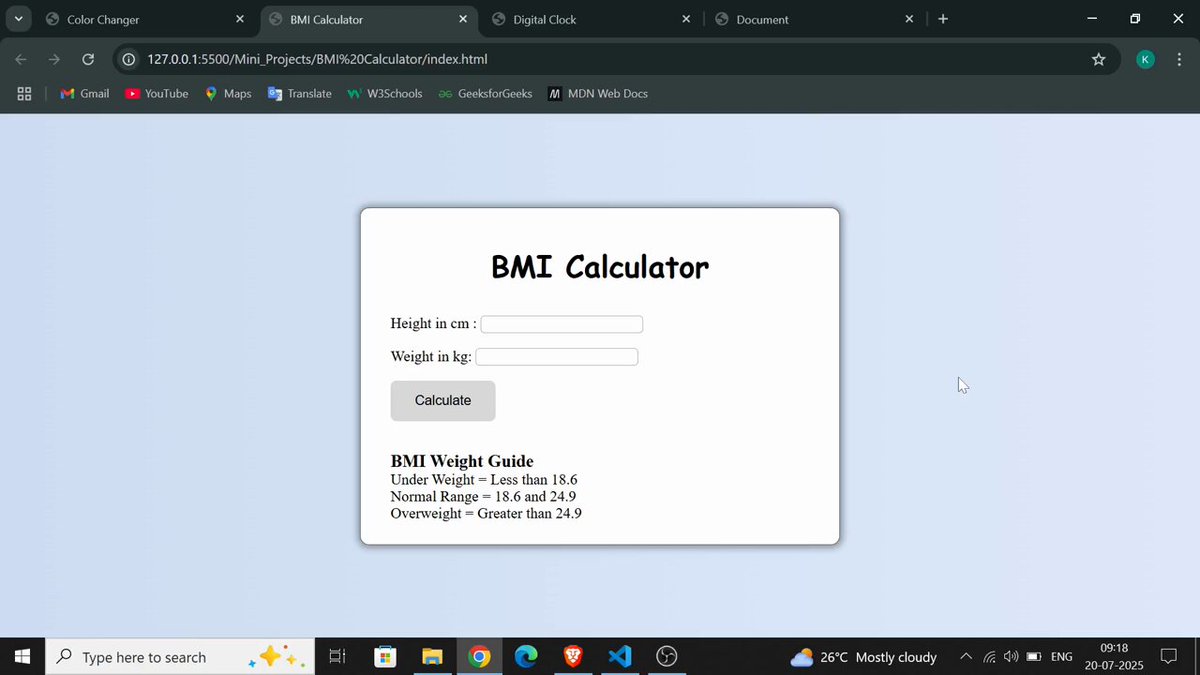Open the Windows Start menu
Image resolution: width=1200 pixels, height=675 pixels.
pos(22,657)
